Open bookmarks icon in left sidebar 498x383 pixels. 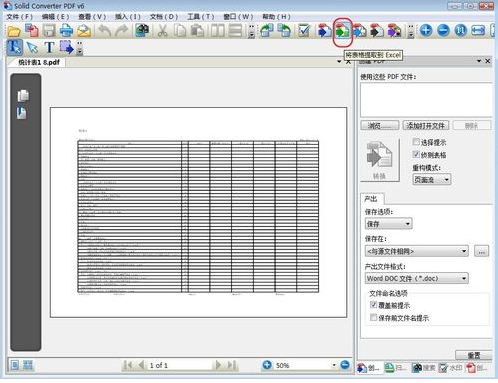click(x=22, y=113)
